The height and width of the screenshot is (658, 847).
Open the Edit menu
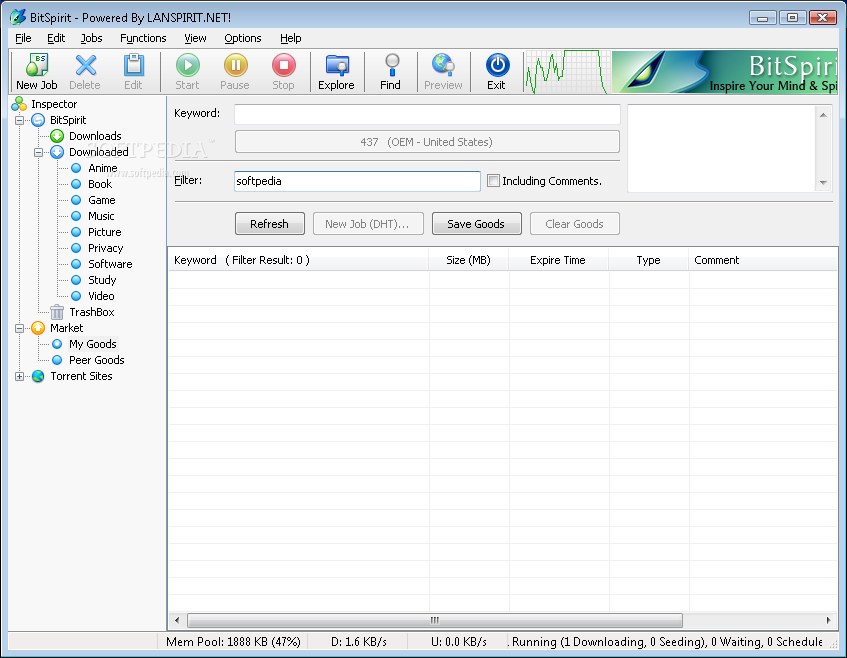[x=56, y=38]
